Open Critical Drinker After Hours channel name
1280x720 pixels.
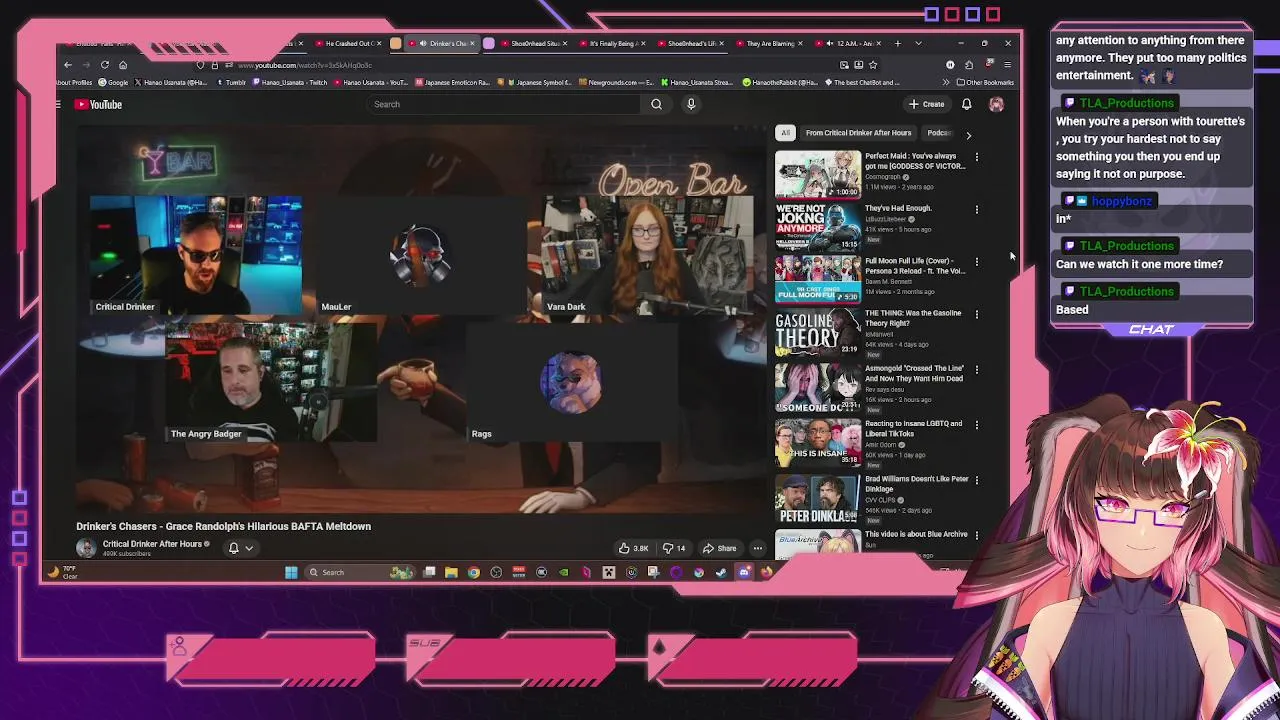coord(154,544)
